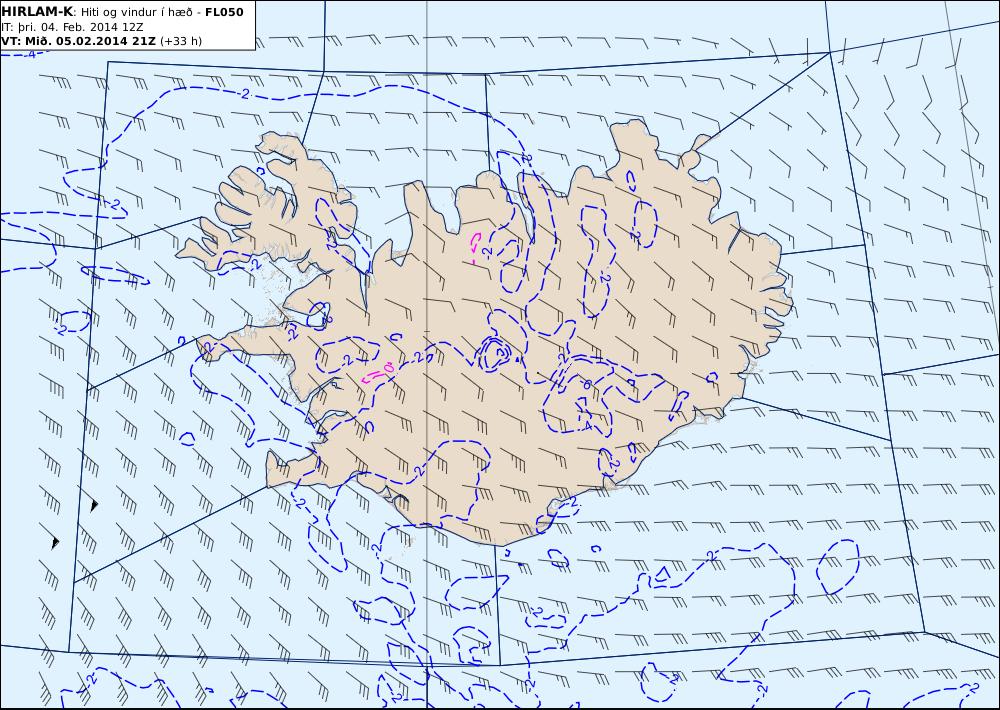This screenshot has height=710, width=1000.
Task: Click the 'FL050' flight level label
Action: 224,12
